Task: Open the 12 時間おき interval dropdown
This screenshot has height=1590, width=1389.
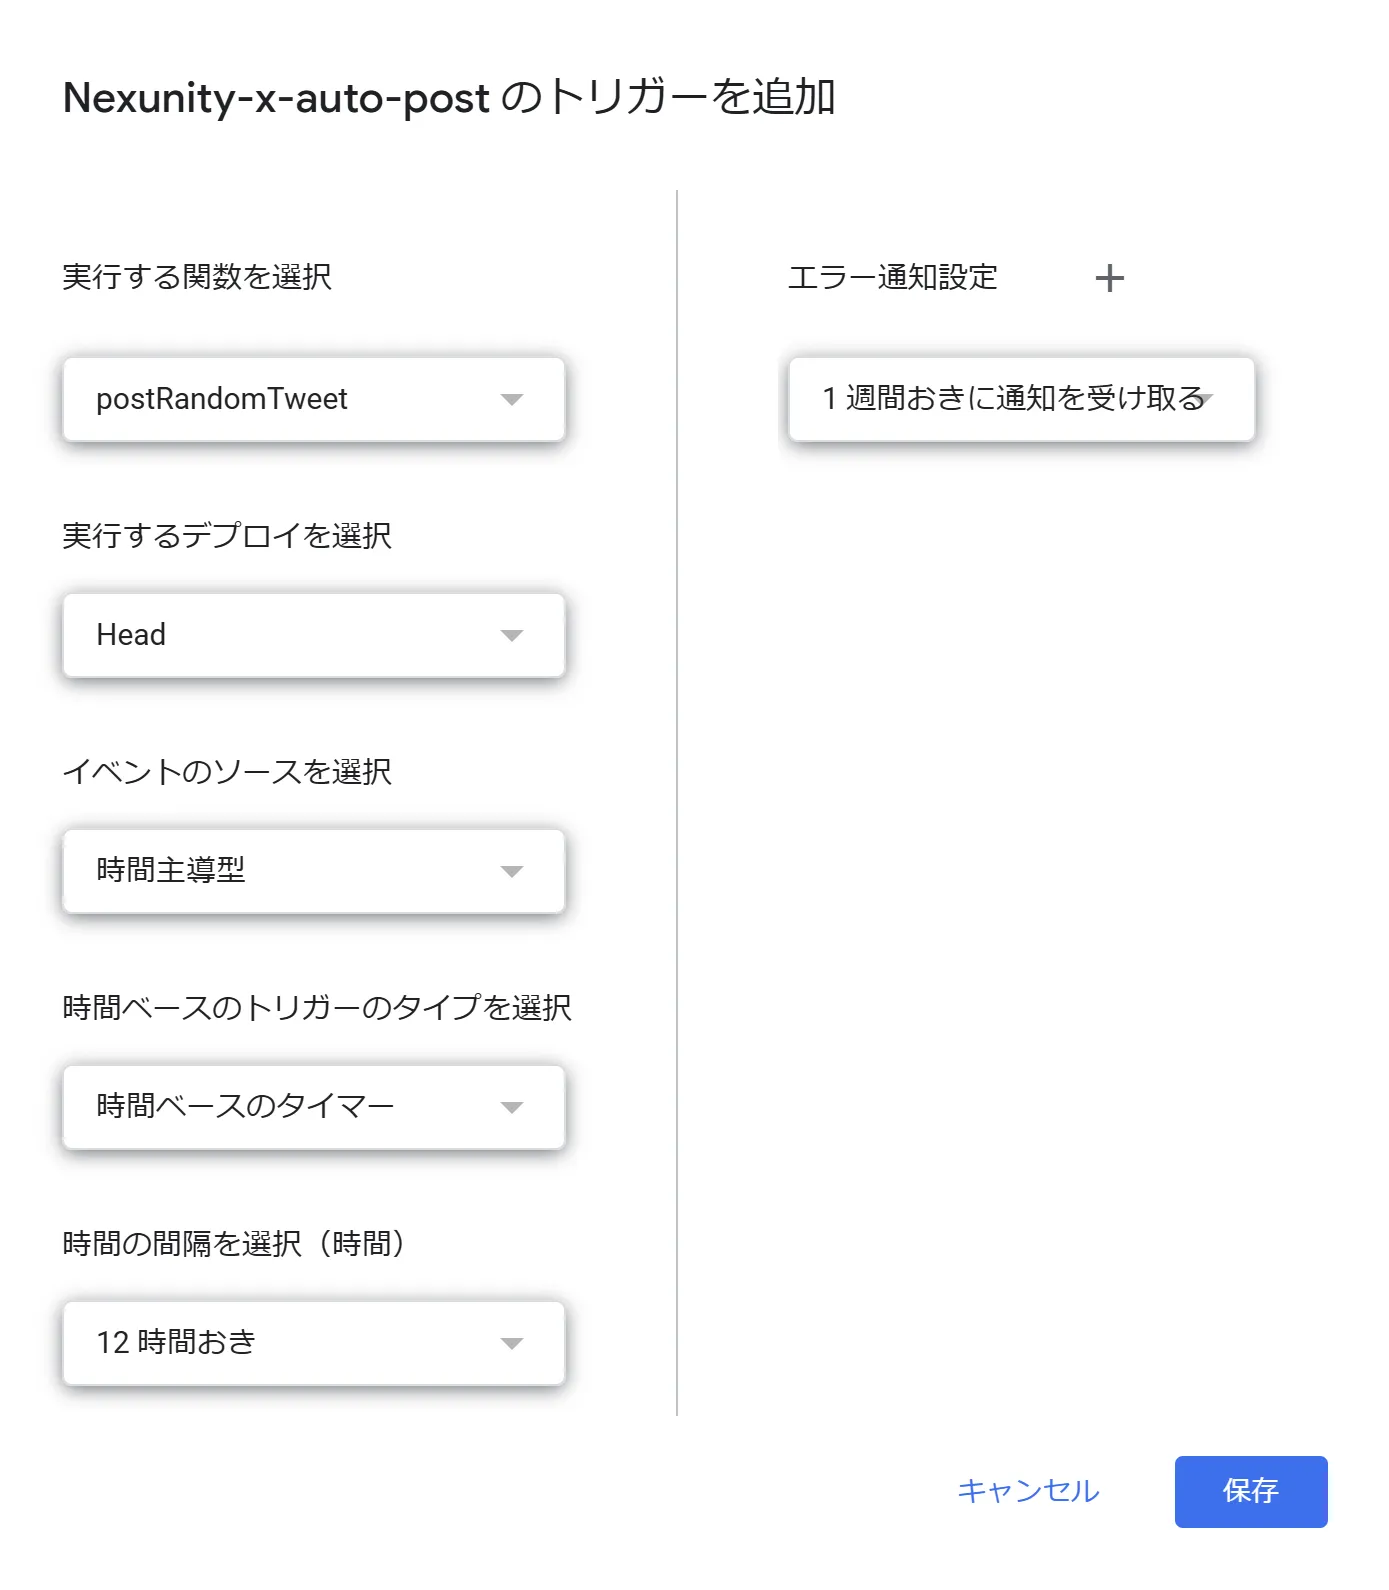Action: tap(312, 1343)
